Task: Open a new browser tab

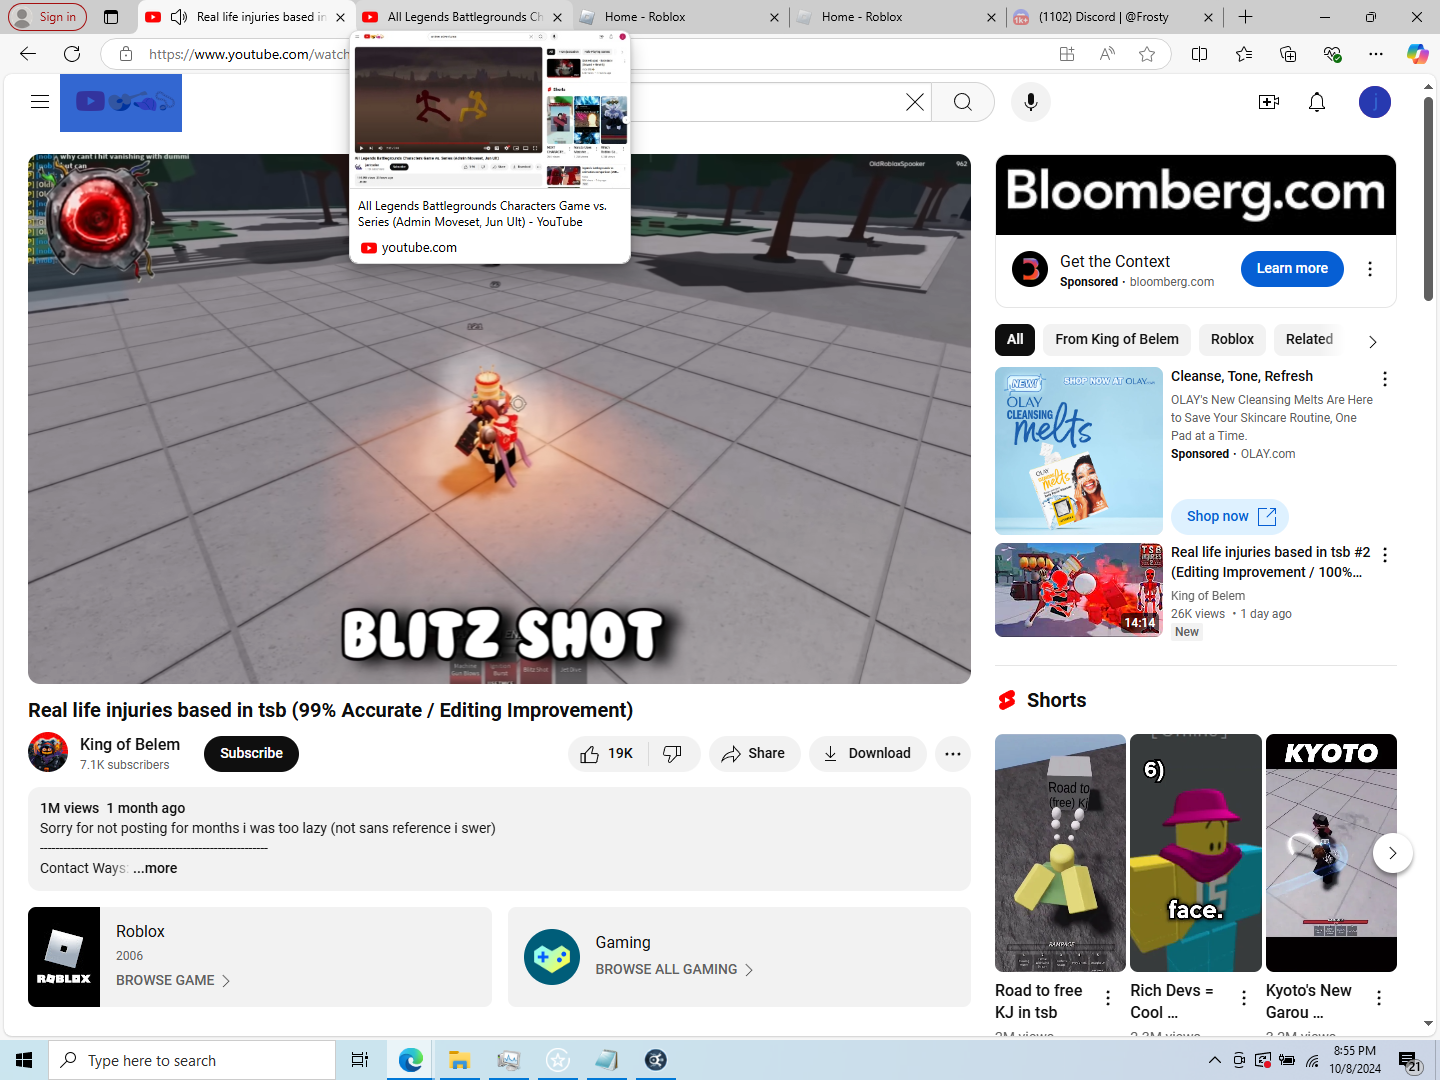Action: tap(1245, 17)
